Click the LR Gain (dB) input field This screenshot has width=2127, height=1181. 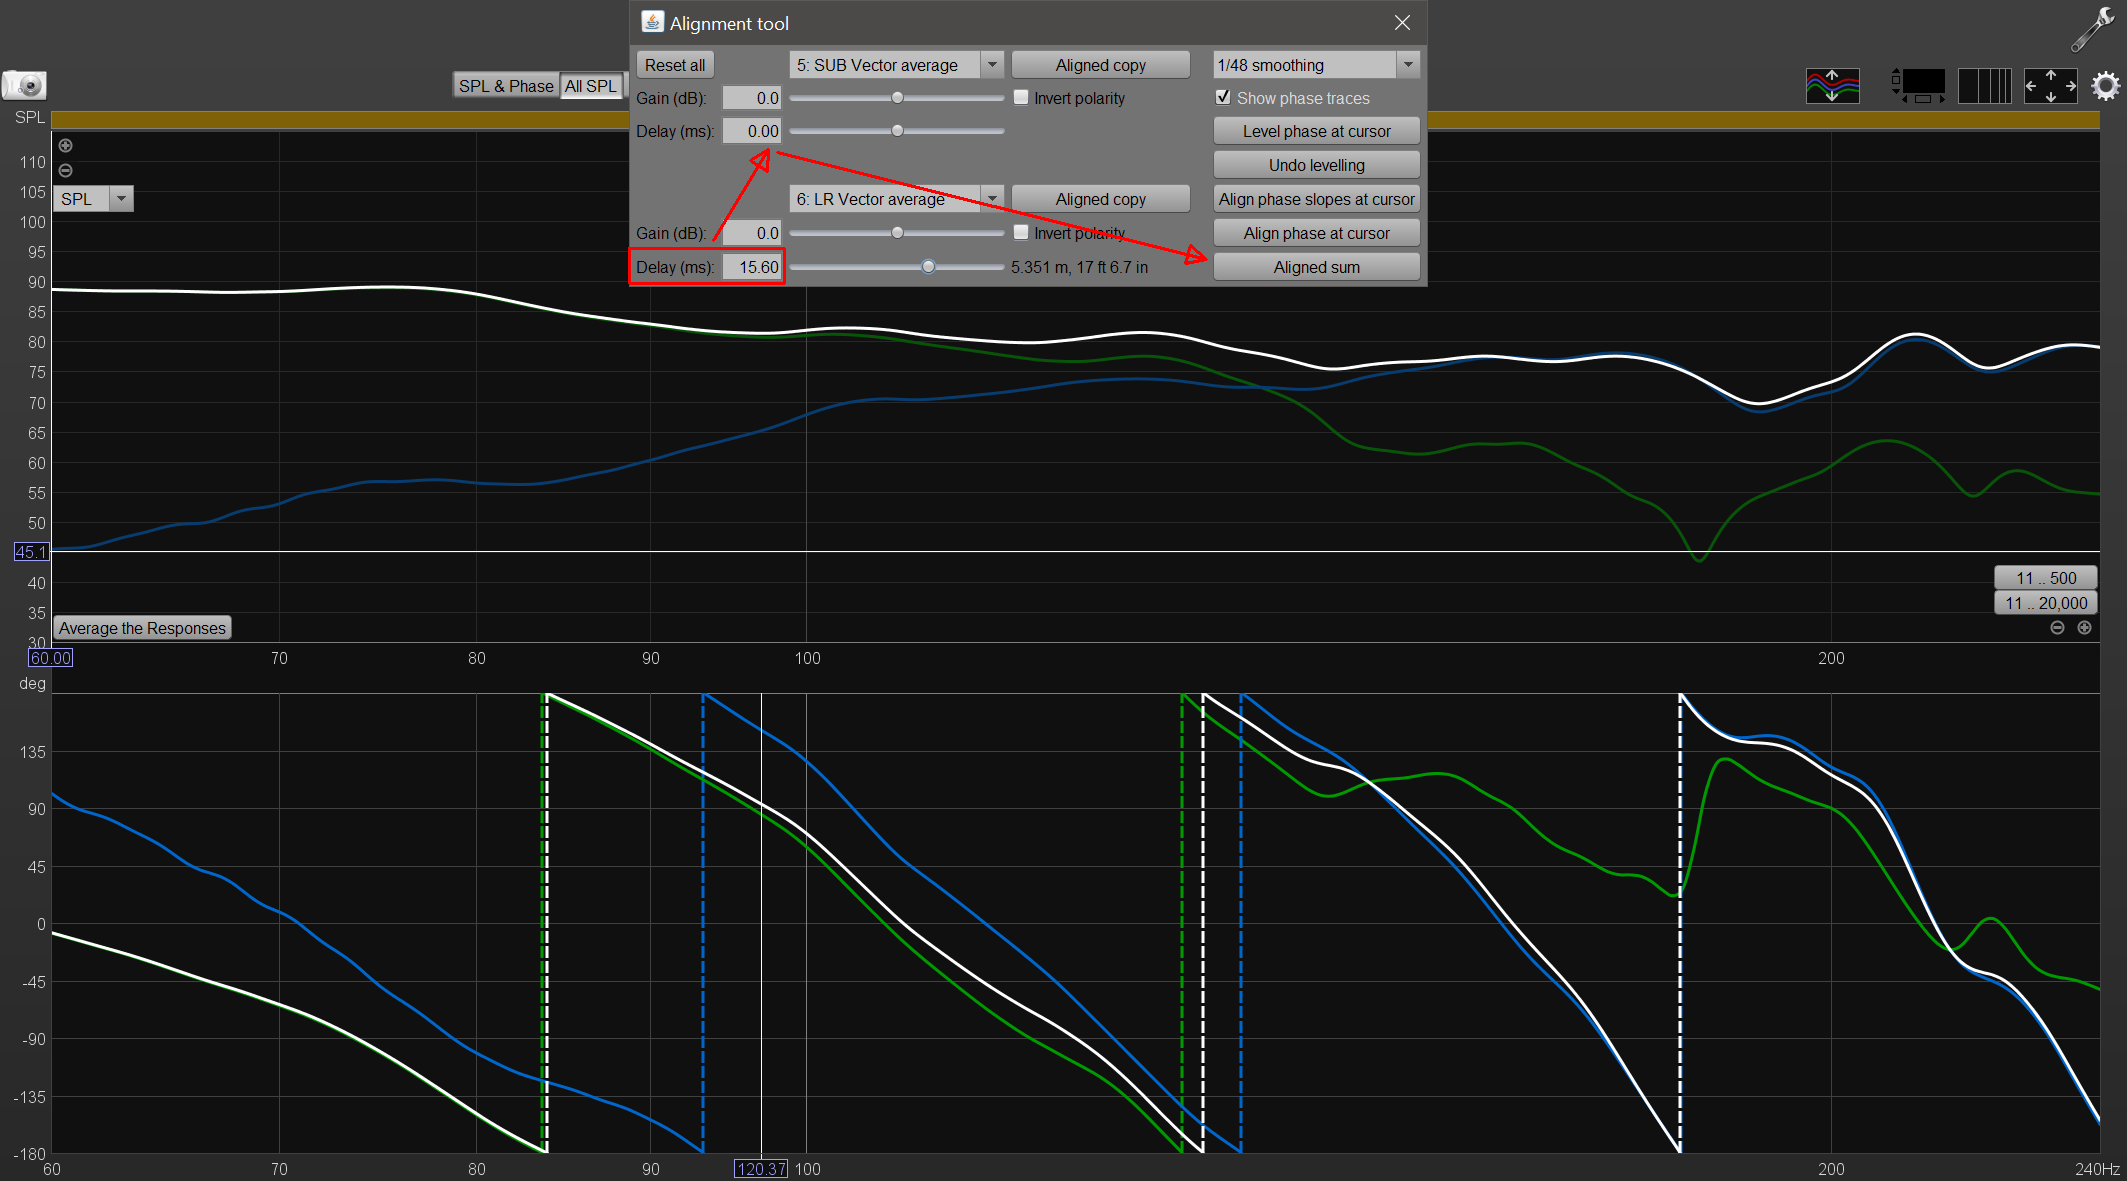tap(752, 233)
